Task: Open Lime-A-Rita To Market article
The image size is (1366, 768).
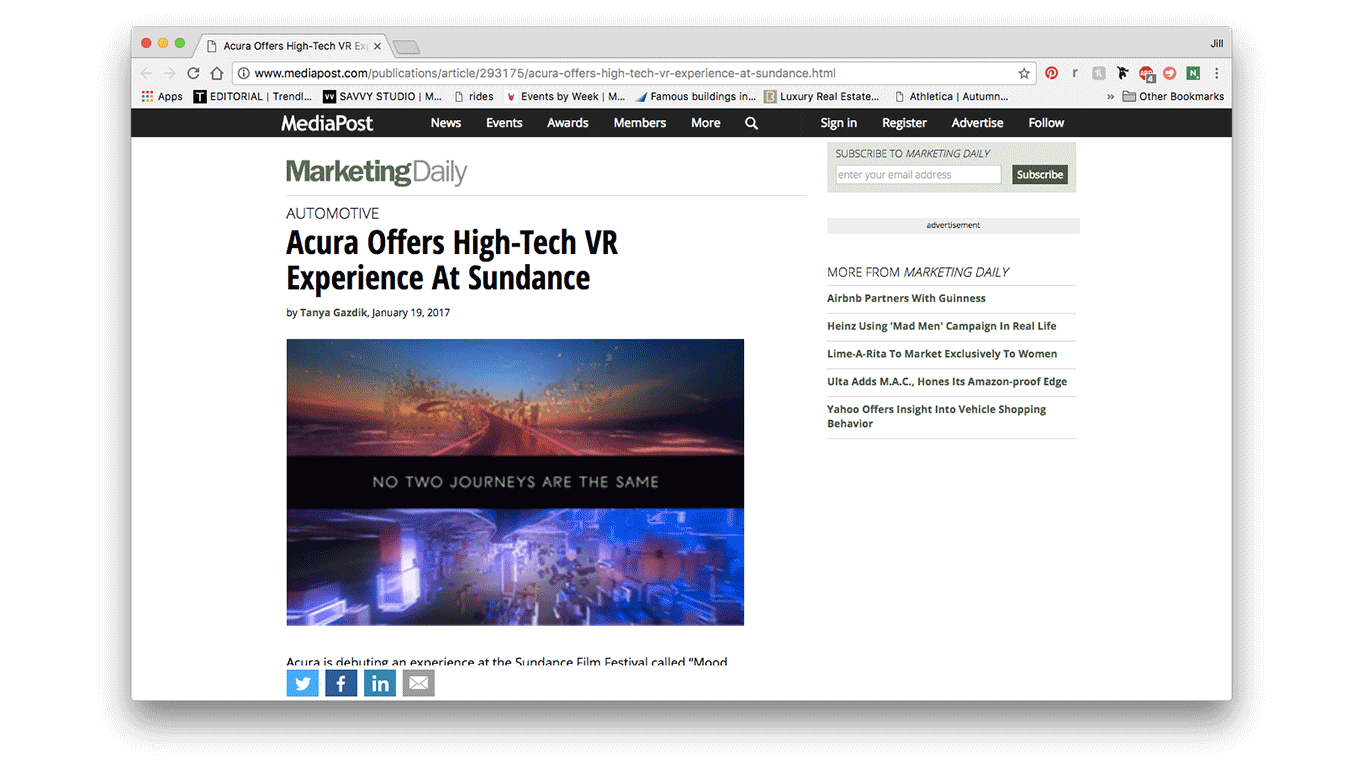Action: 942,354
